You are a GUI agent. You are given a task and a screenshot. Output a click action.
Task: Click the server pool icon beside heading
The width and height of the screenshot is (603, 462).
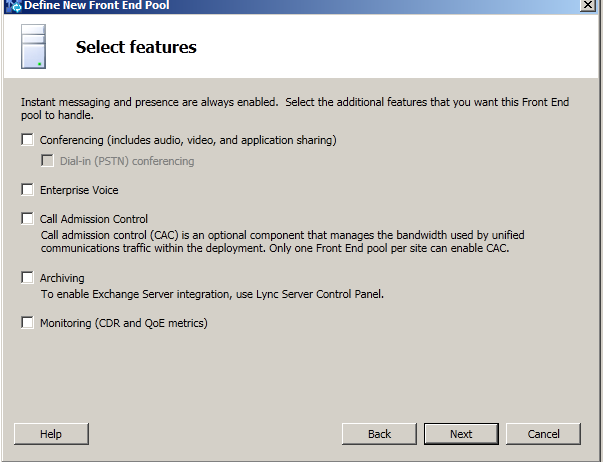coord(33,47)
